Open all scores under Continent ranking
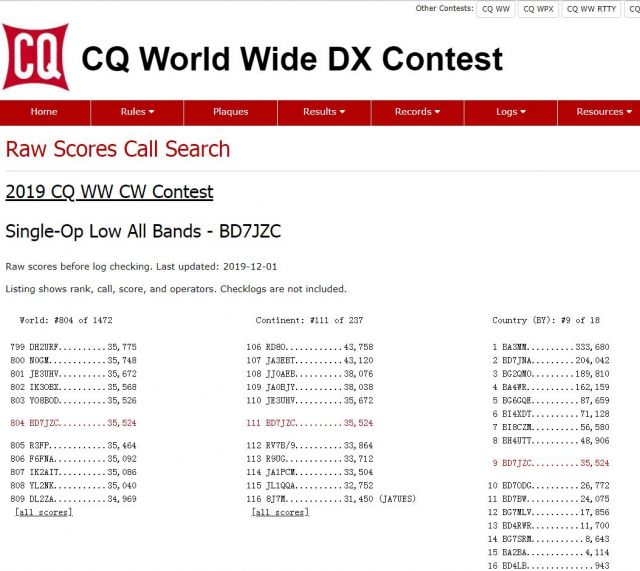This screenshot has height=571, width=640. point(280,512)
